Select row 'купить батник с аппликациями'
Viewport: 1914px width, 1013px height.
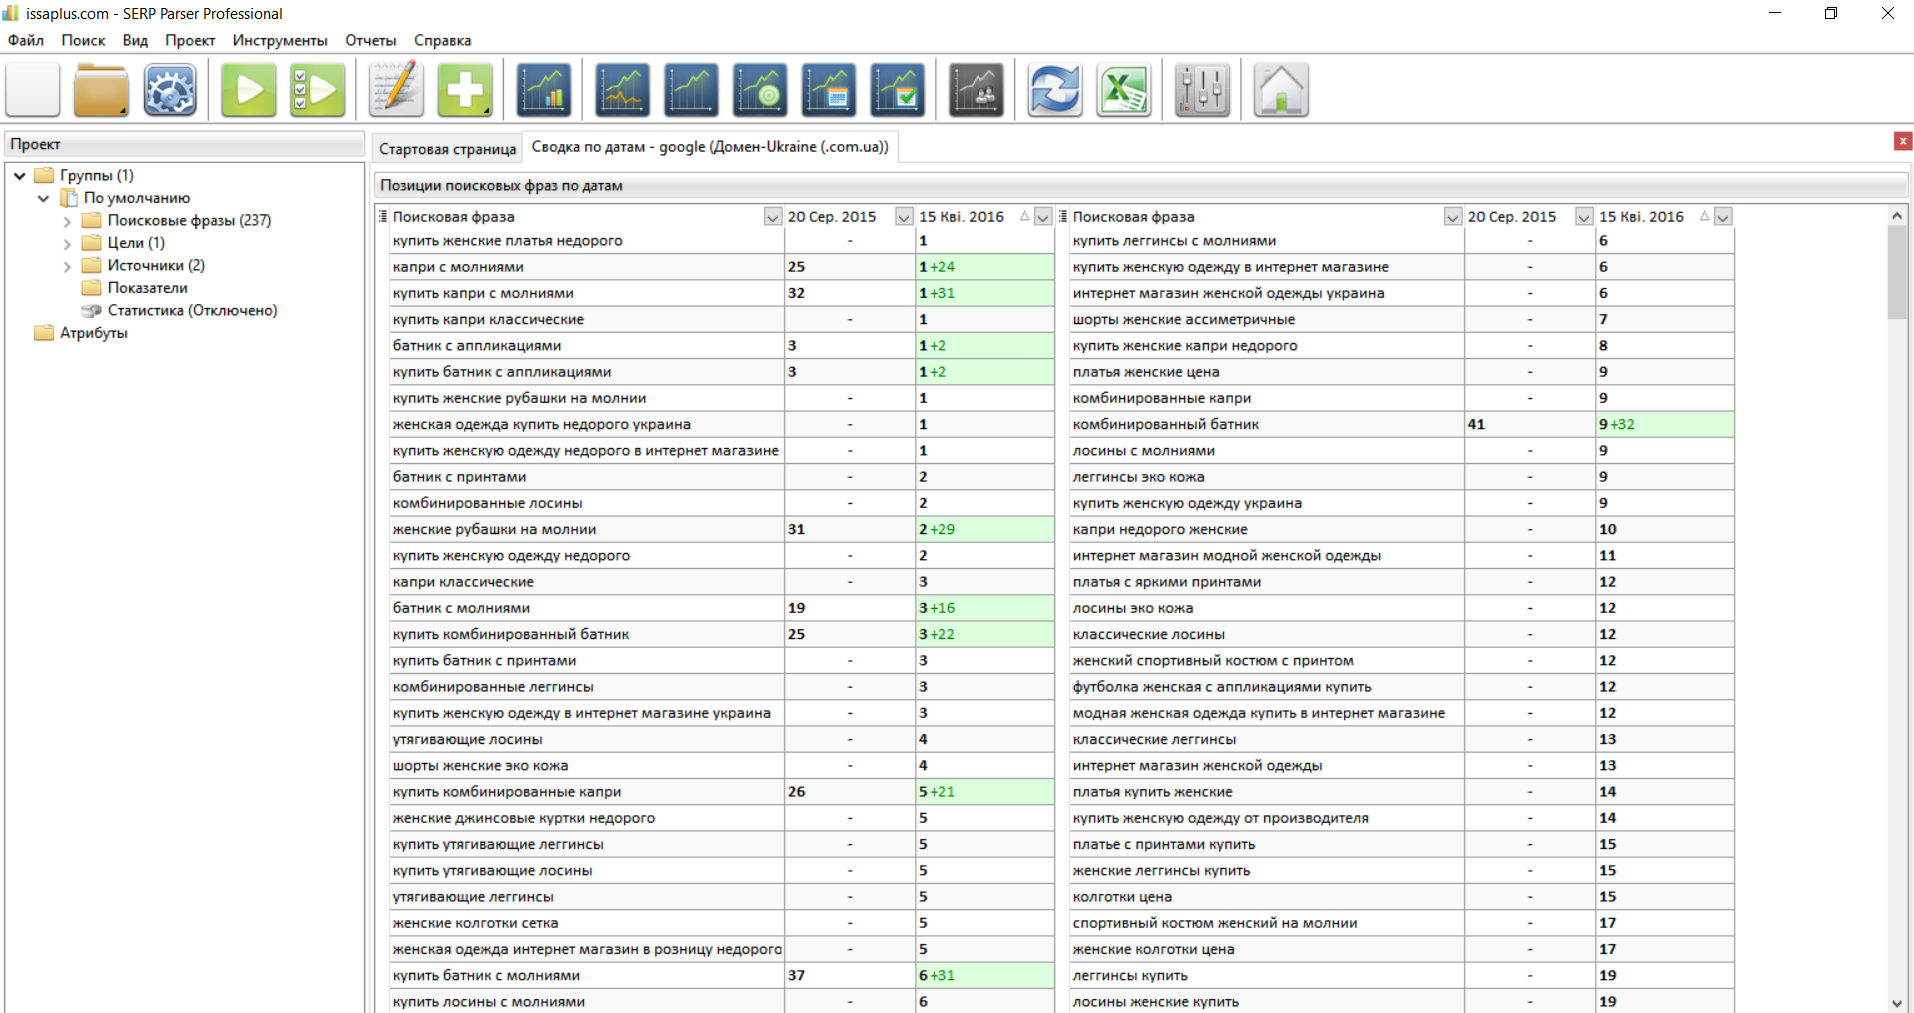721,372
